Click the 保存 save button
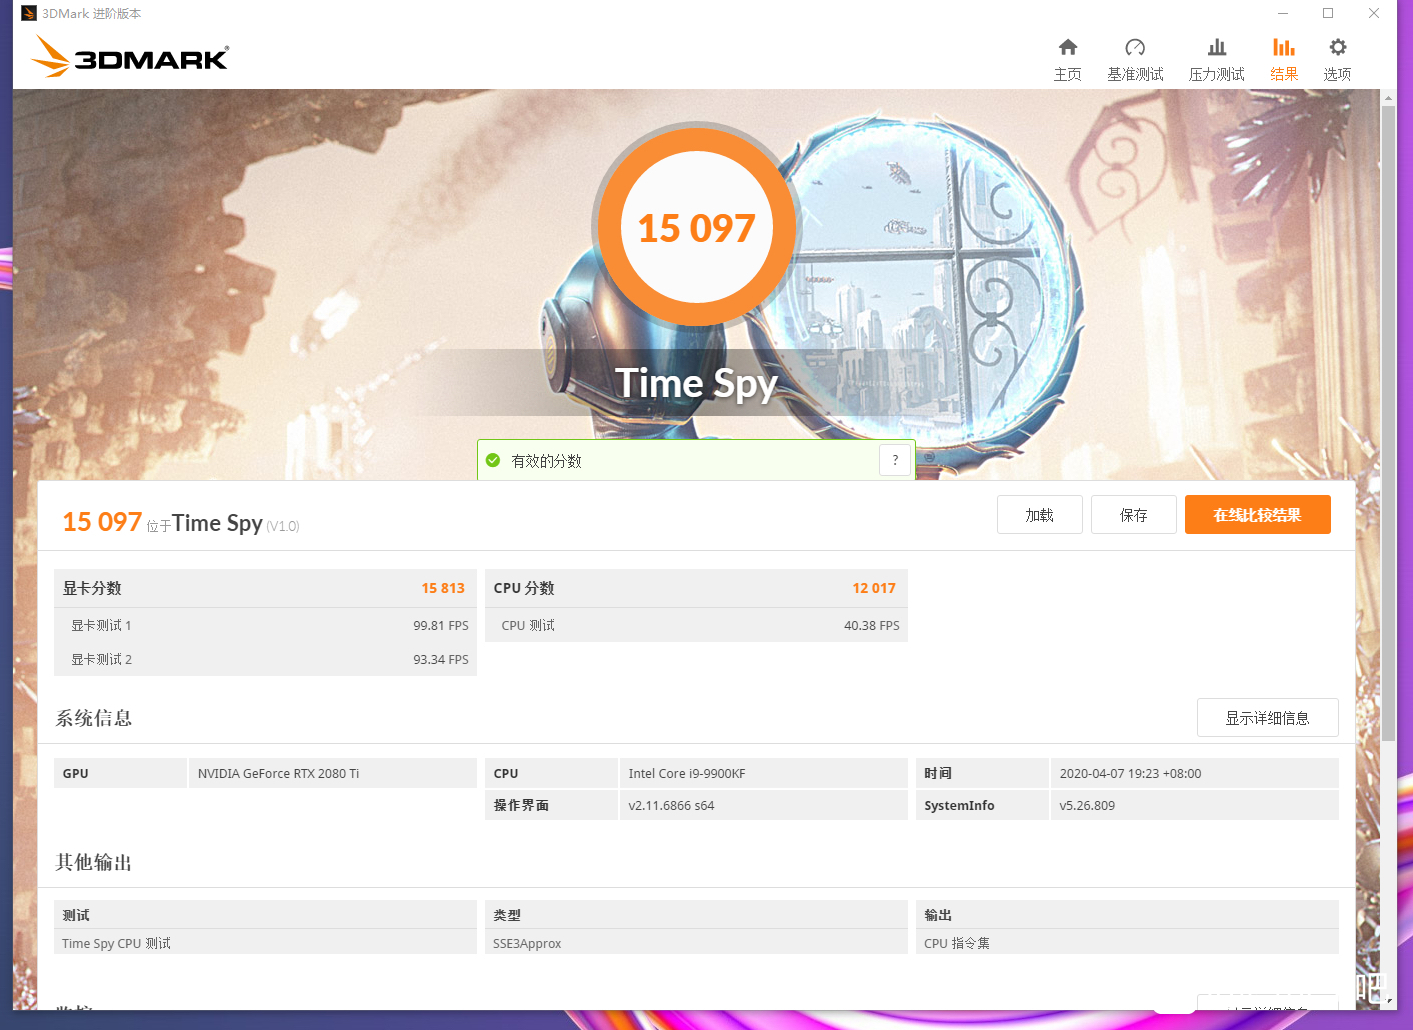This screenshot has height=1030, width=1413. (1134, 515)
